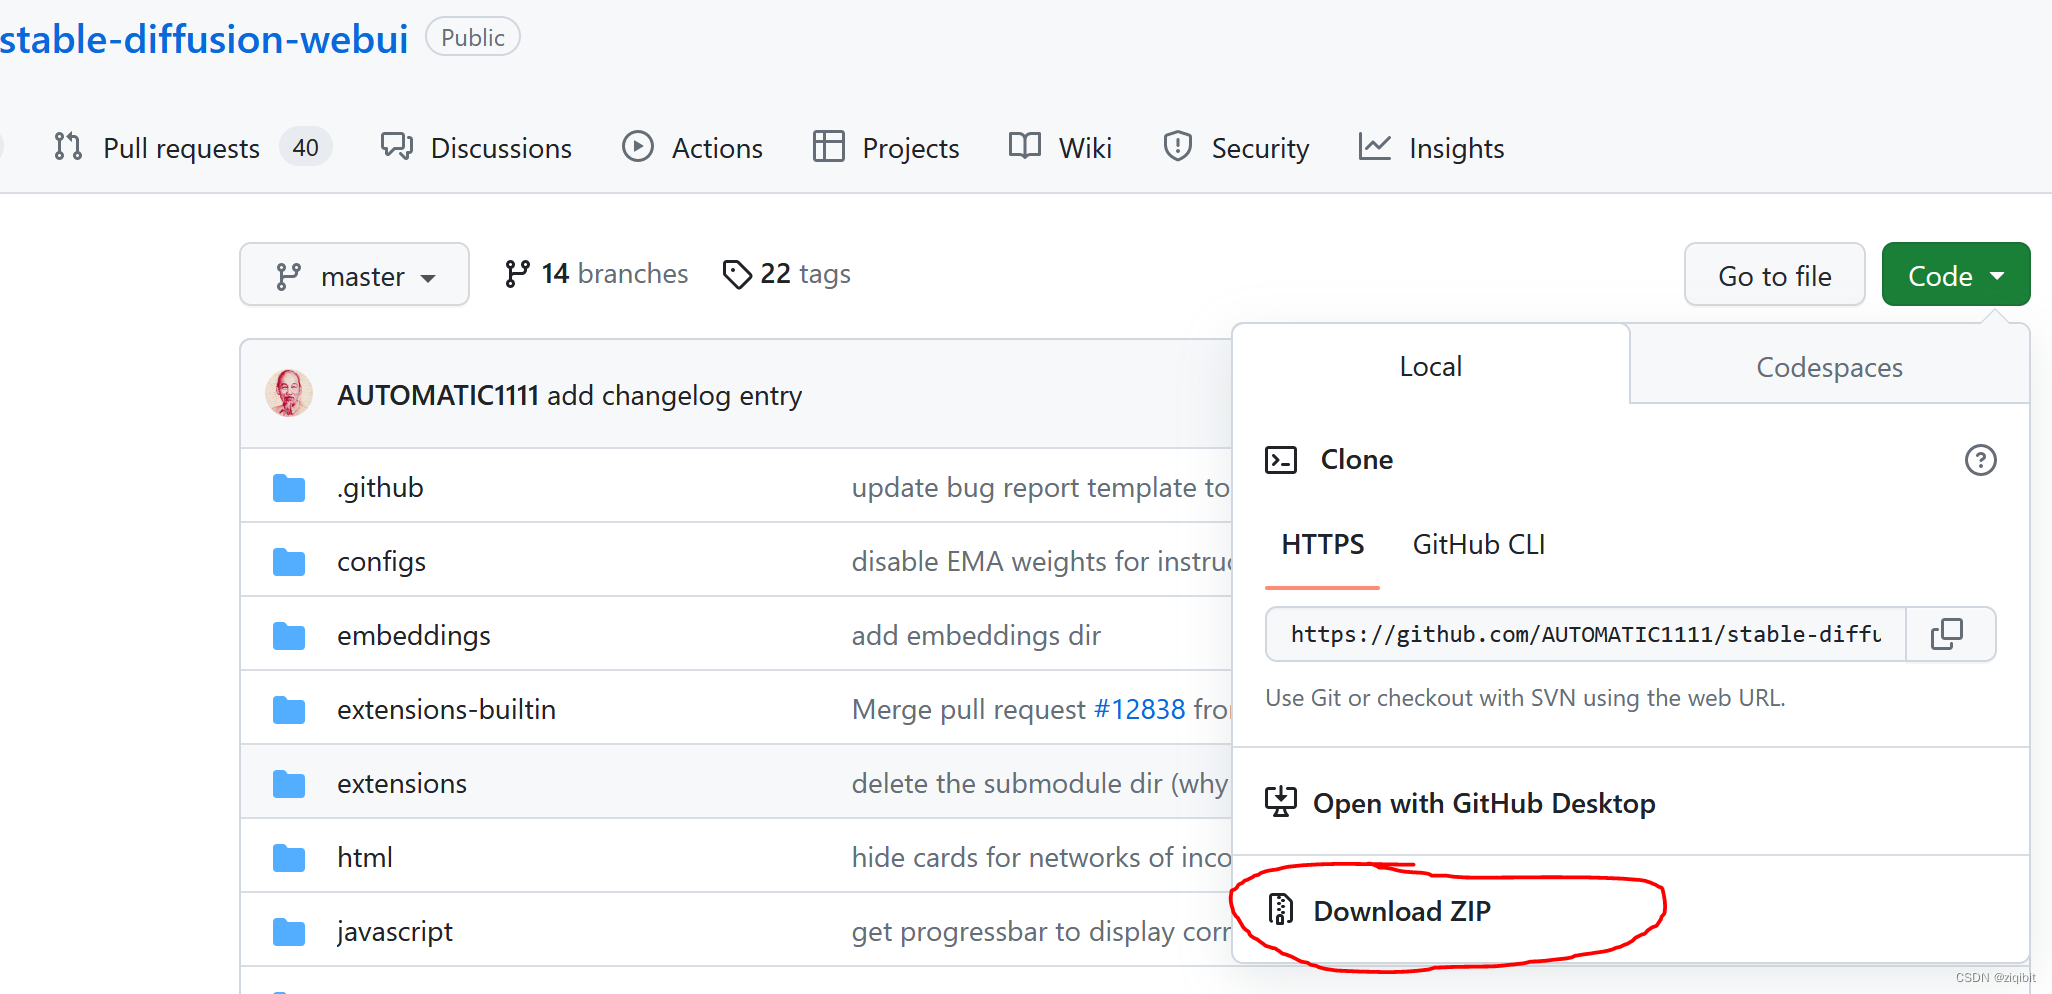
Task: Click the Download ZIP file icon
Action: [1281, 909]
